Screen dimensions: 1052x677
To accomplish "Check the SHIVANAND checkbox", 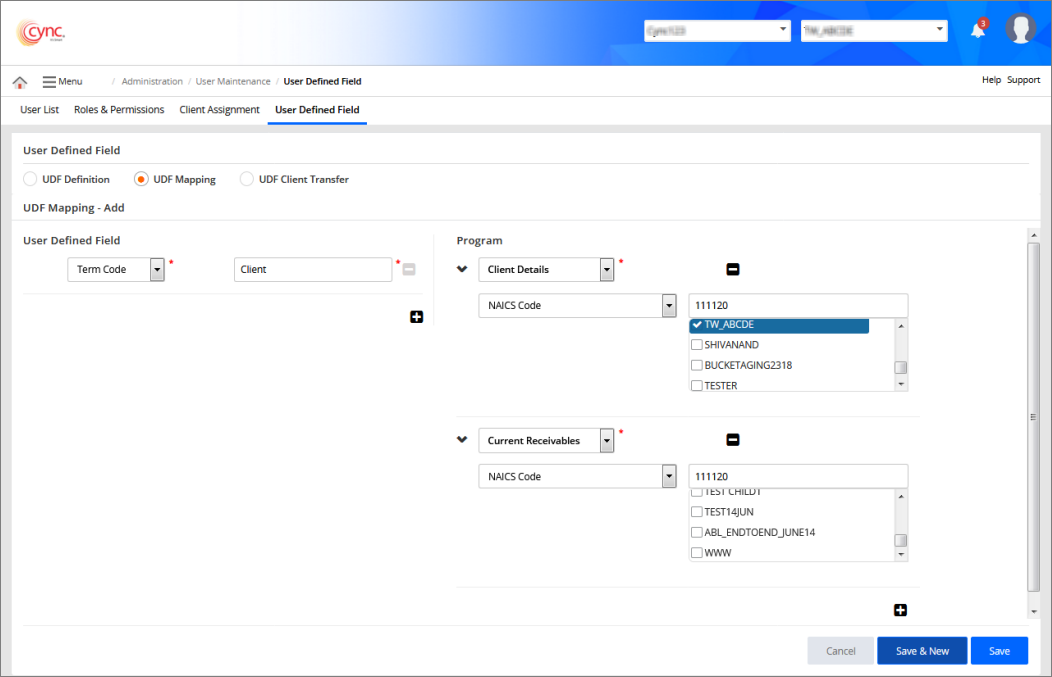I will click(697, 345).
